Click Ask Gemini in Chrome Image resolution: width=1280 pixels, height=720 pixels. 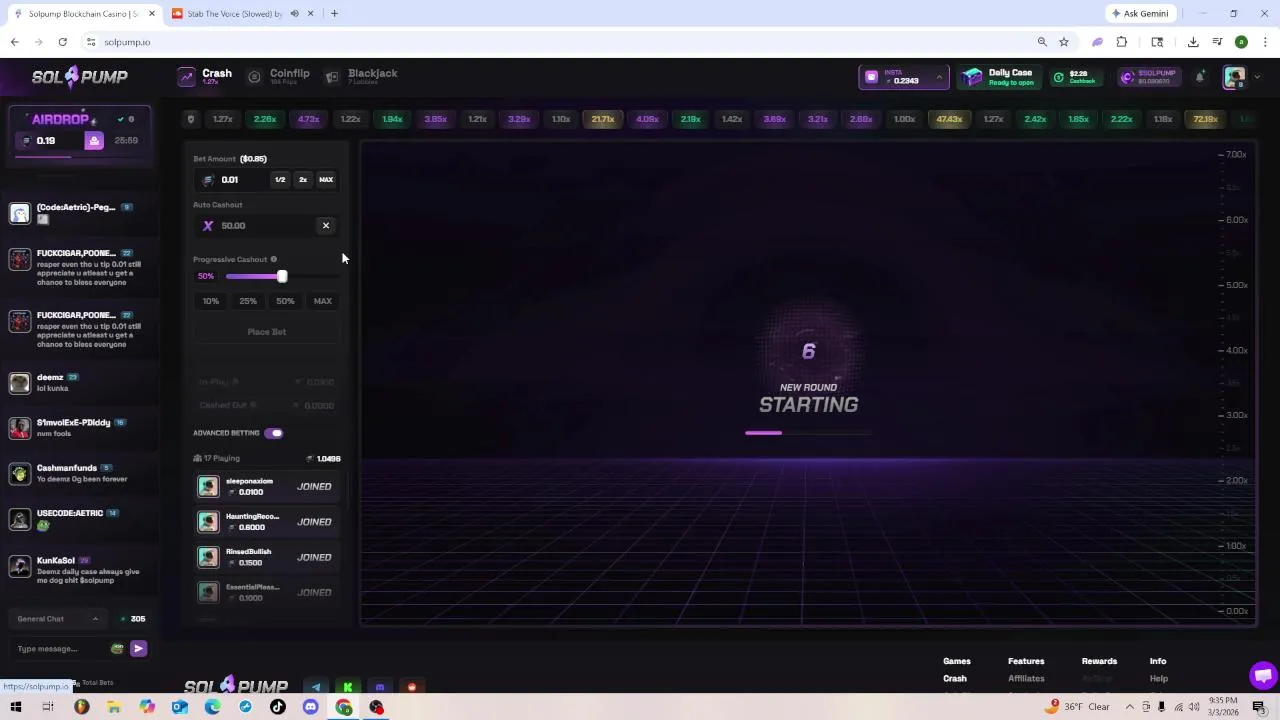pos(1139,13)
